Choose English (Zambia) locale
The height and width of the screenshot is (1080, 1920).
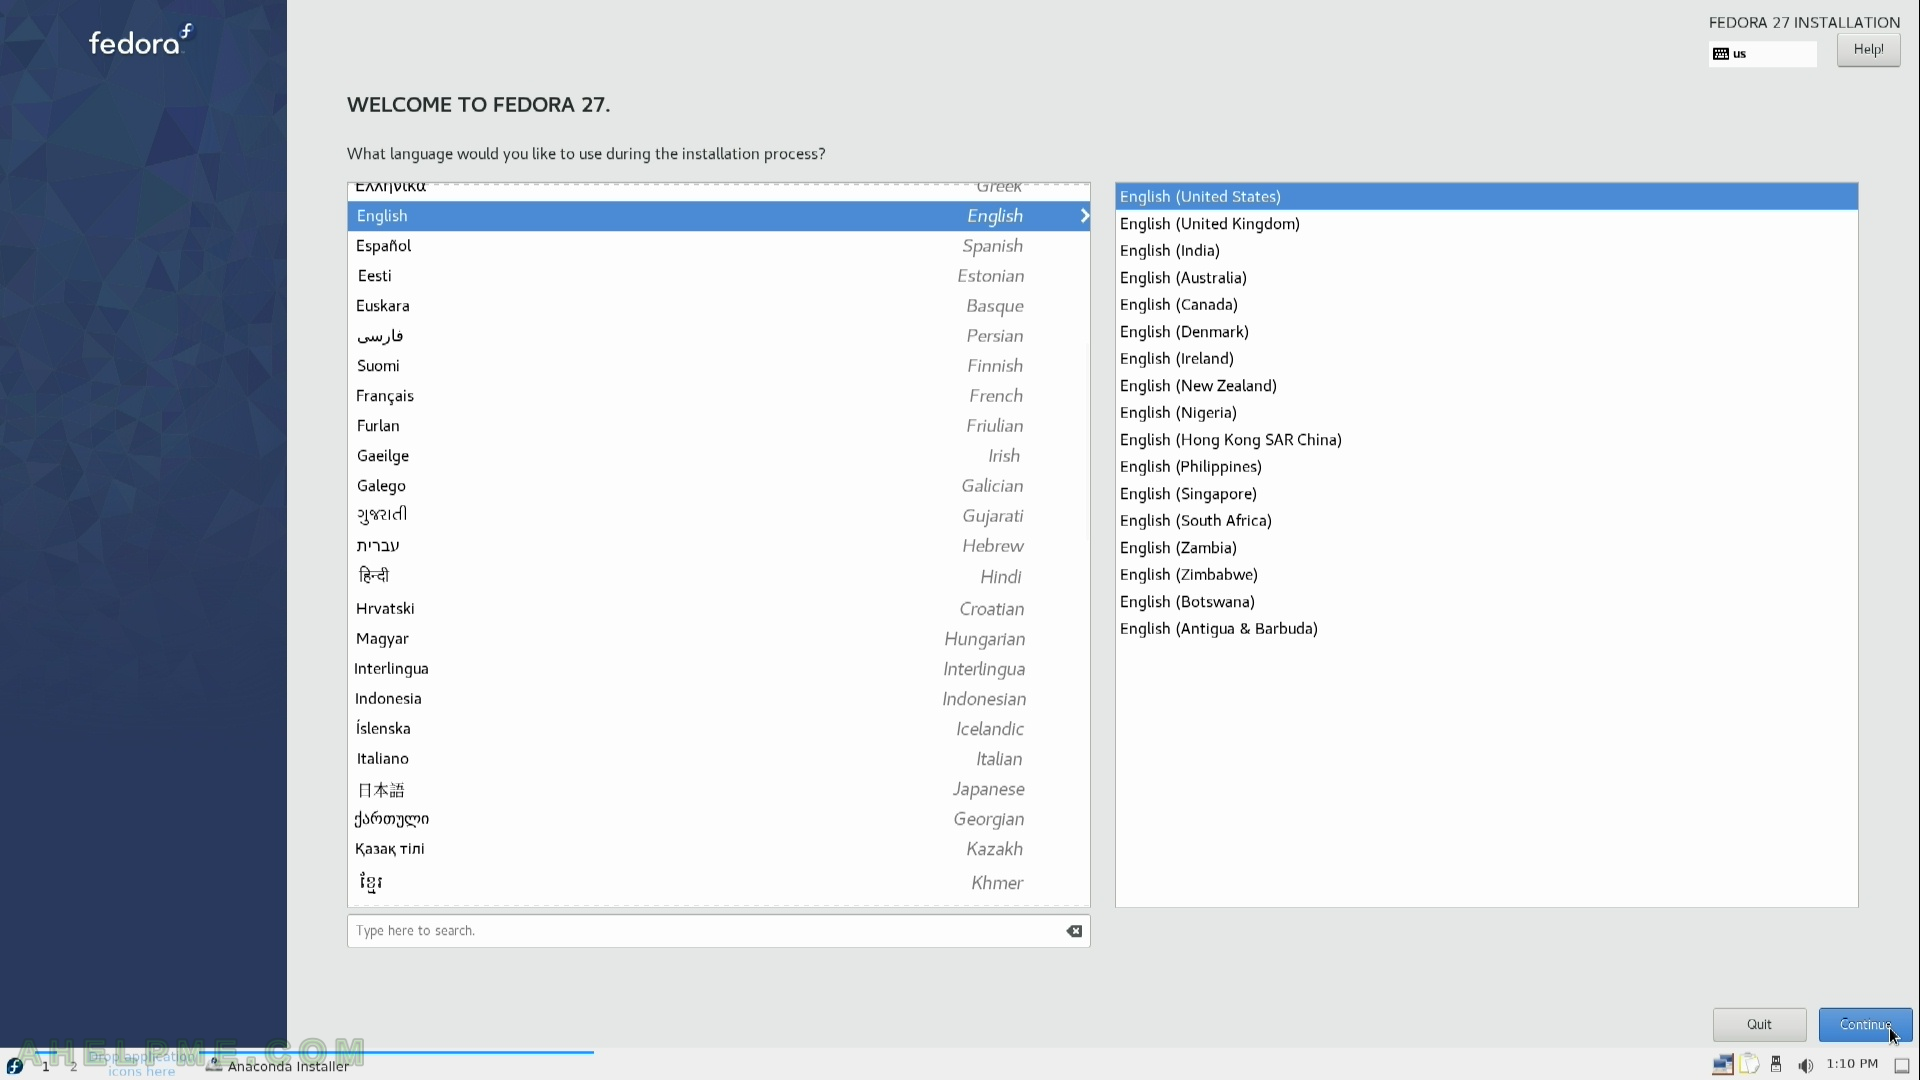(x=1486, y=548)
